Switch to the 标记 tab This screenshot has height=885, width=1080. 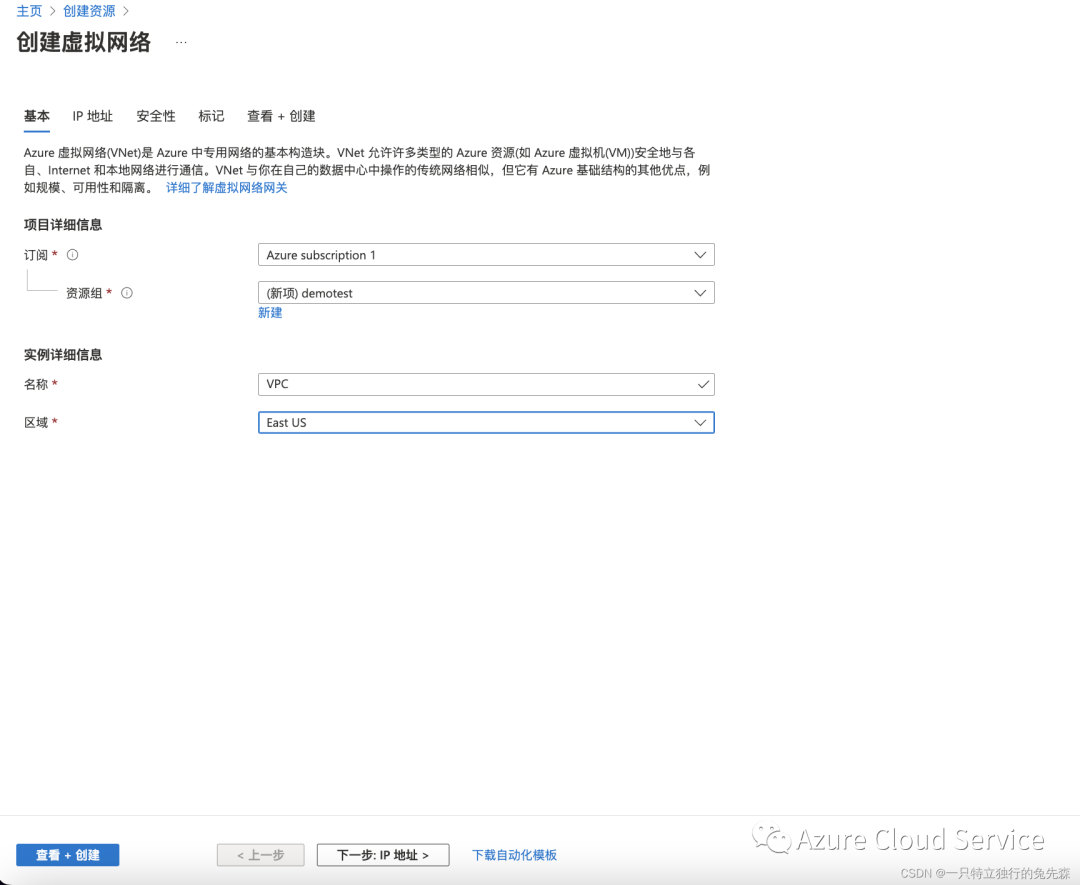tap(211, 116)
